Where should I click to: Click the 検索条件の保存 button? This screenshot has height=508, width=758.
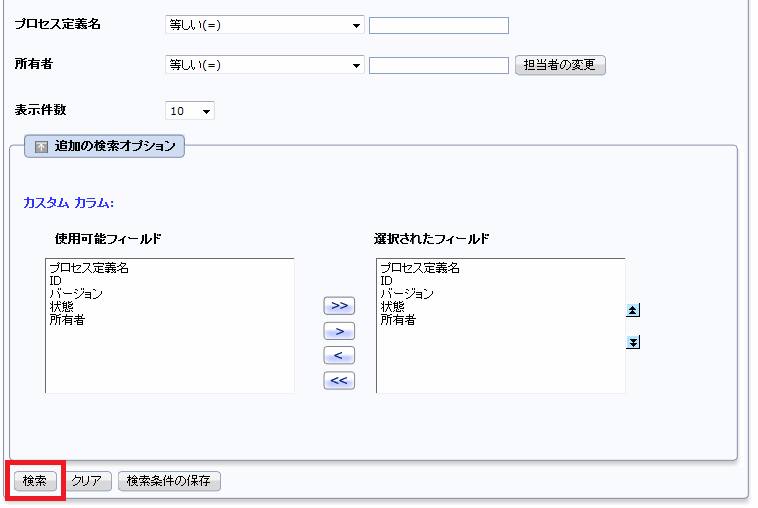[169, 481]
